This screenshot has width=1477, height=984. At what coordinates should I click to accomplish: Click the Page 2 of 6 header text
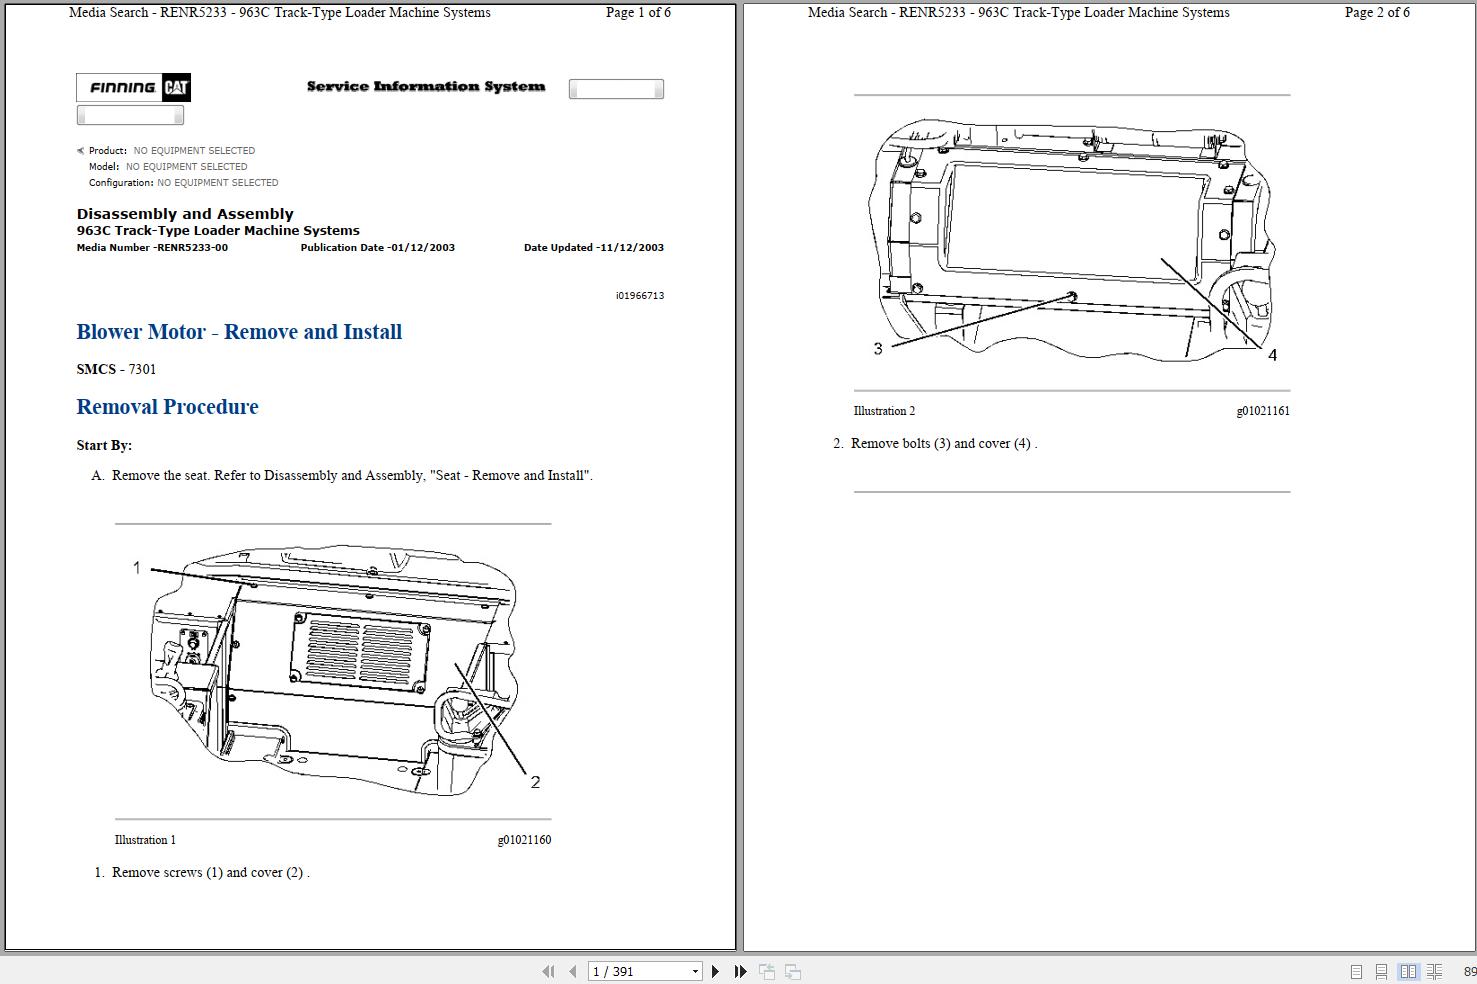click(1377, 12)
